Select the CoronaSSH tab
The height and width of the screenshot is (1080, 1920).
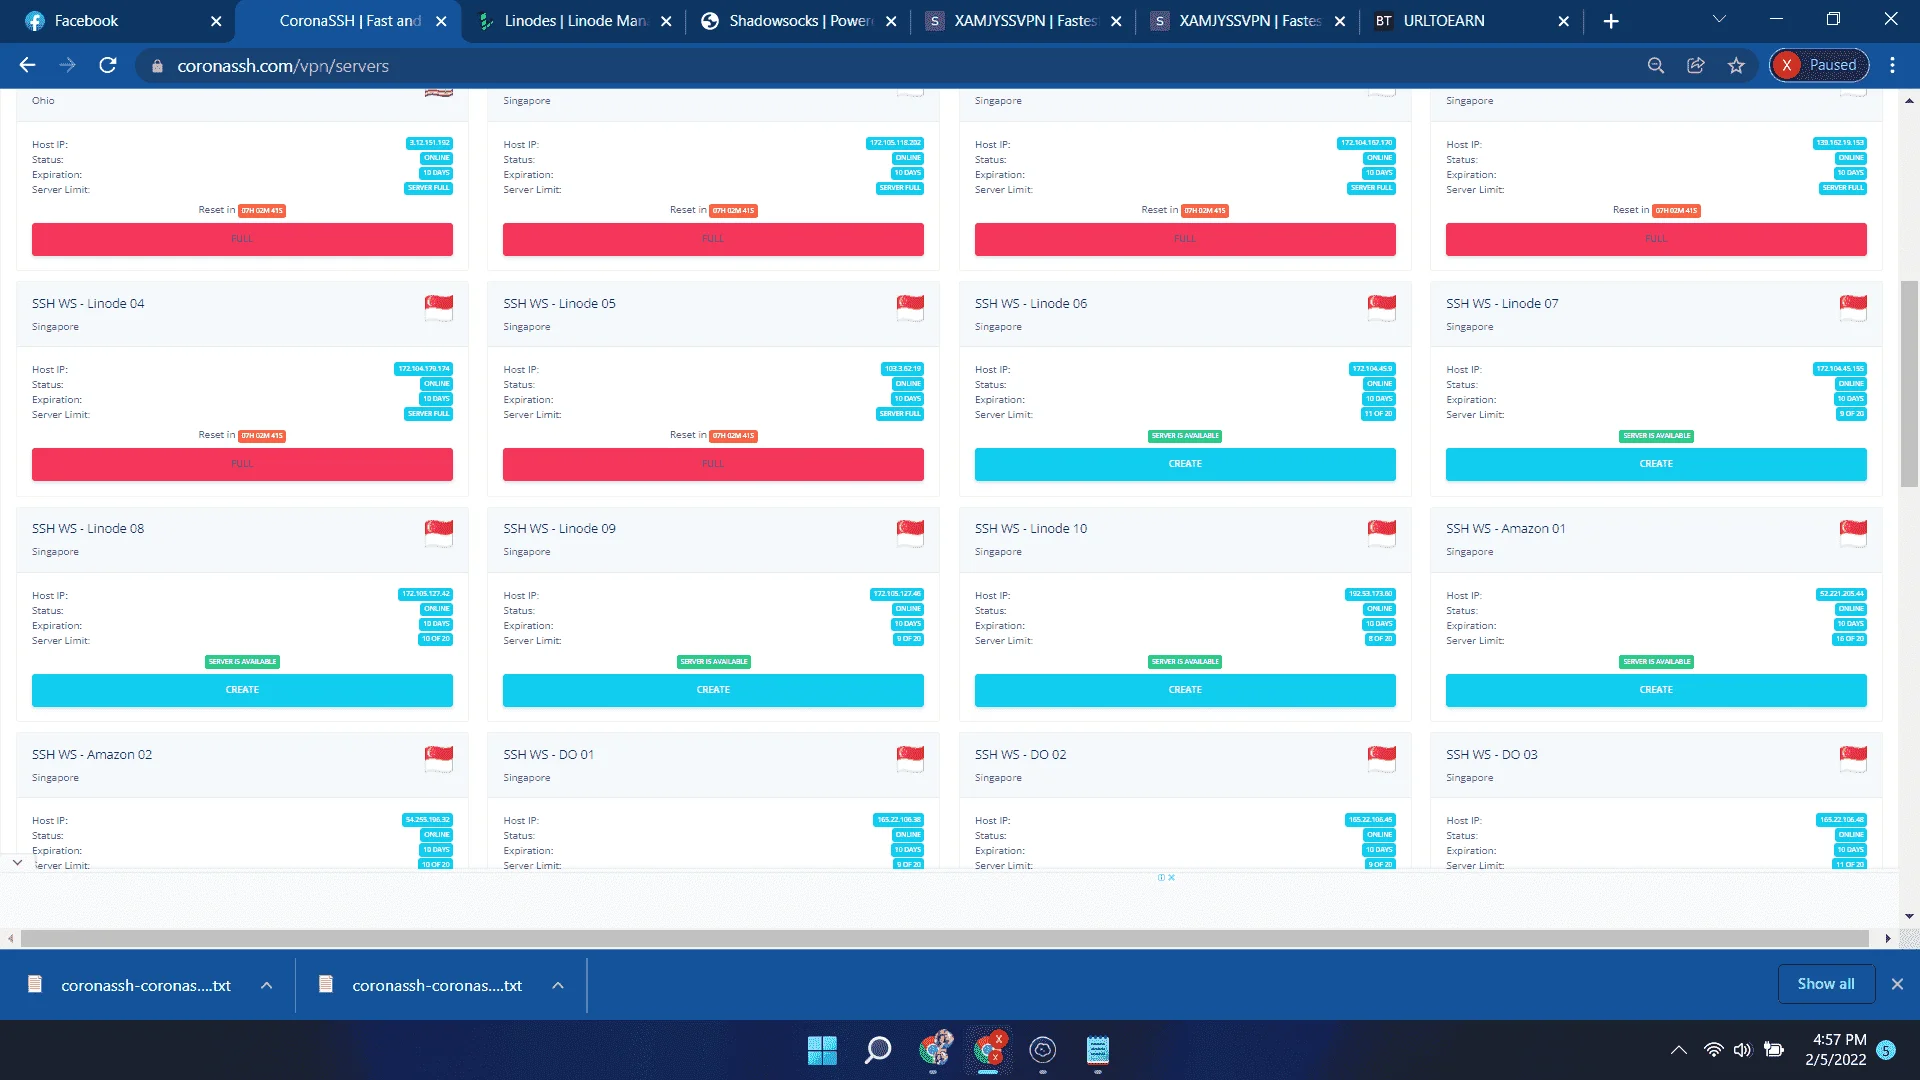click(349, 21)
